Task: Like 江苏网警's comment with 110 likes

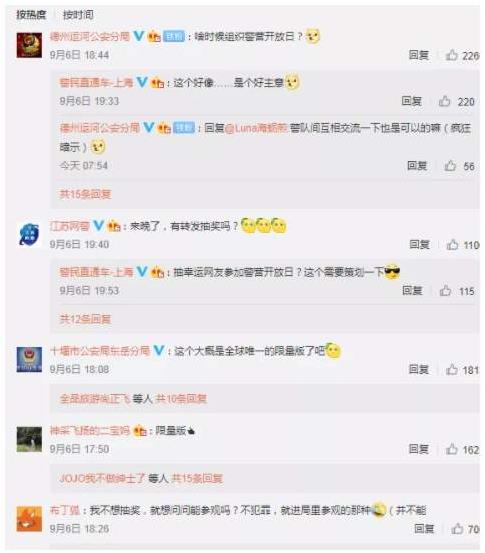Action: pos(452,244)
